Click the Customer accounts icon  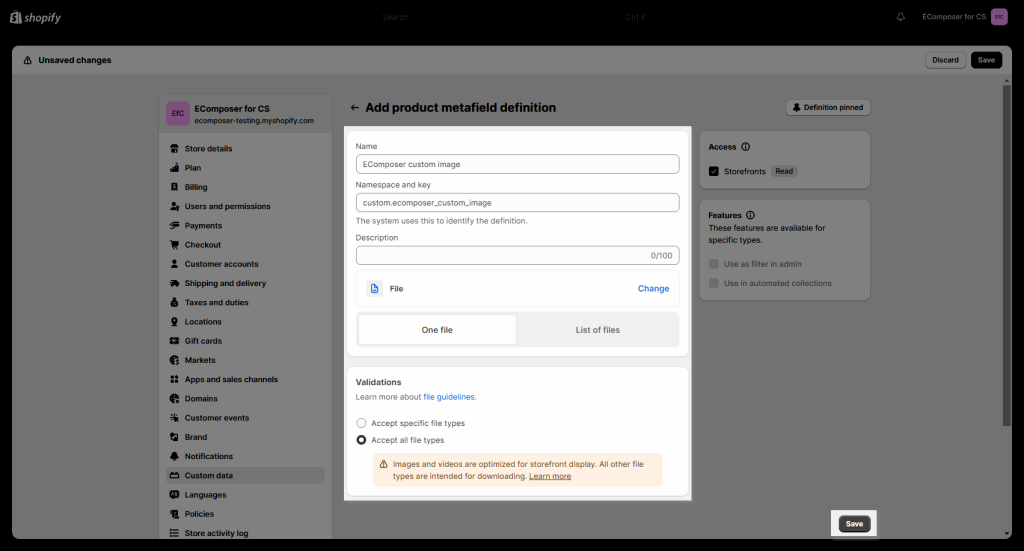click(174, 264)
